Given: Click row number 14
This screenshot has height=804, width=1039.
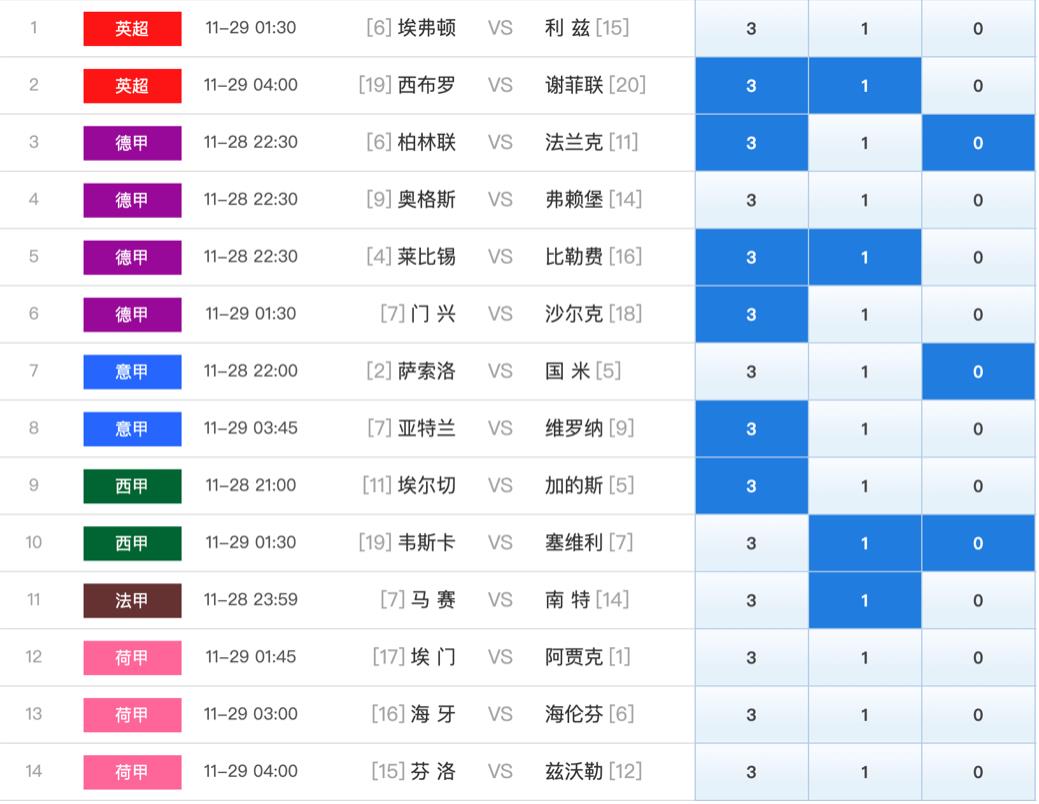Looking at the screenshot, I should (34, 771).
